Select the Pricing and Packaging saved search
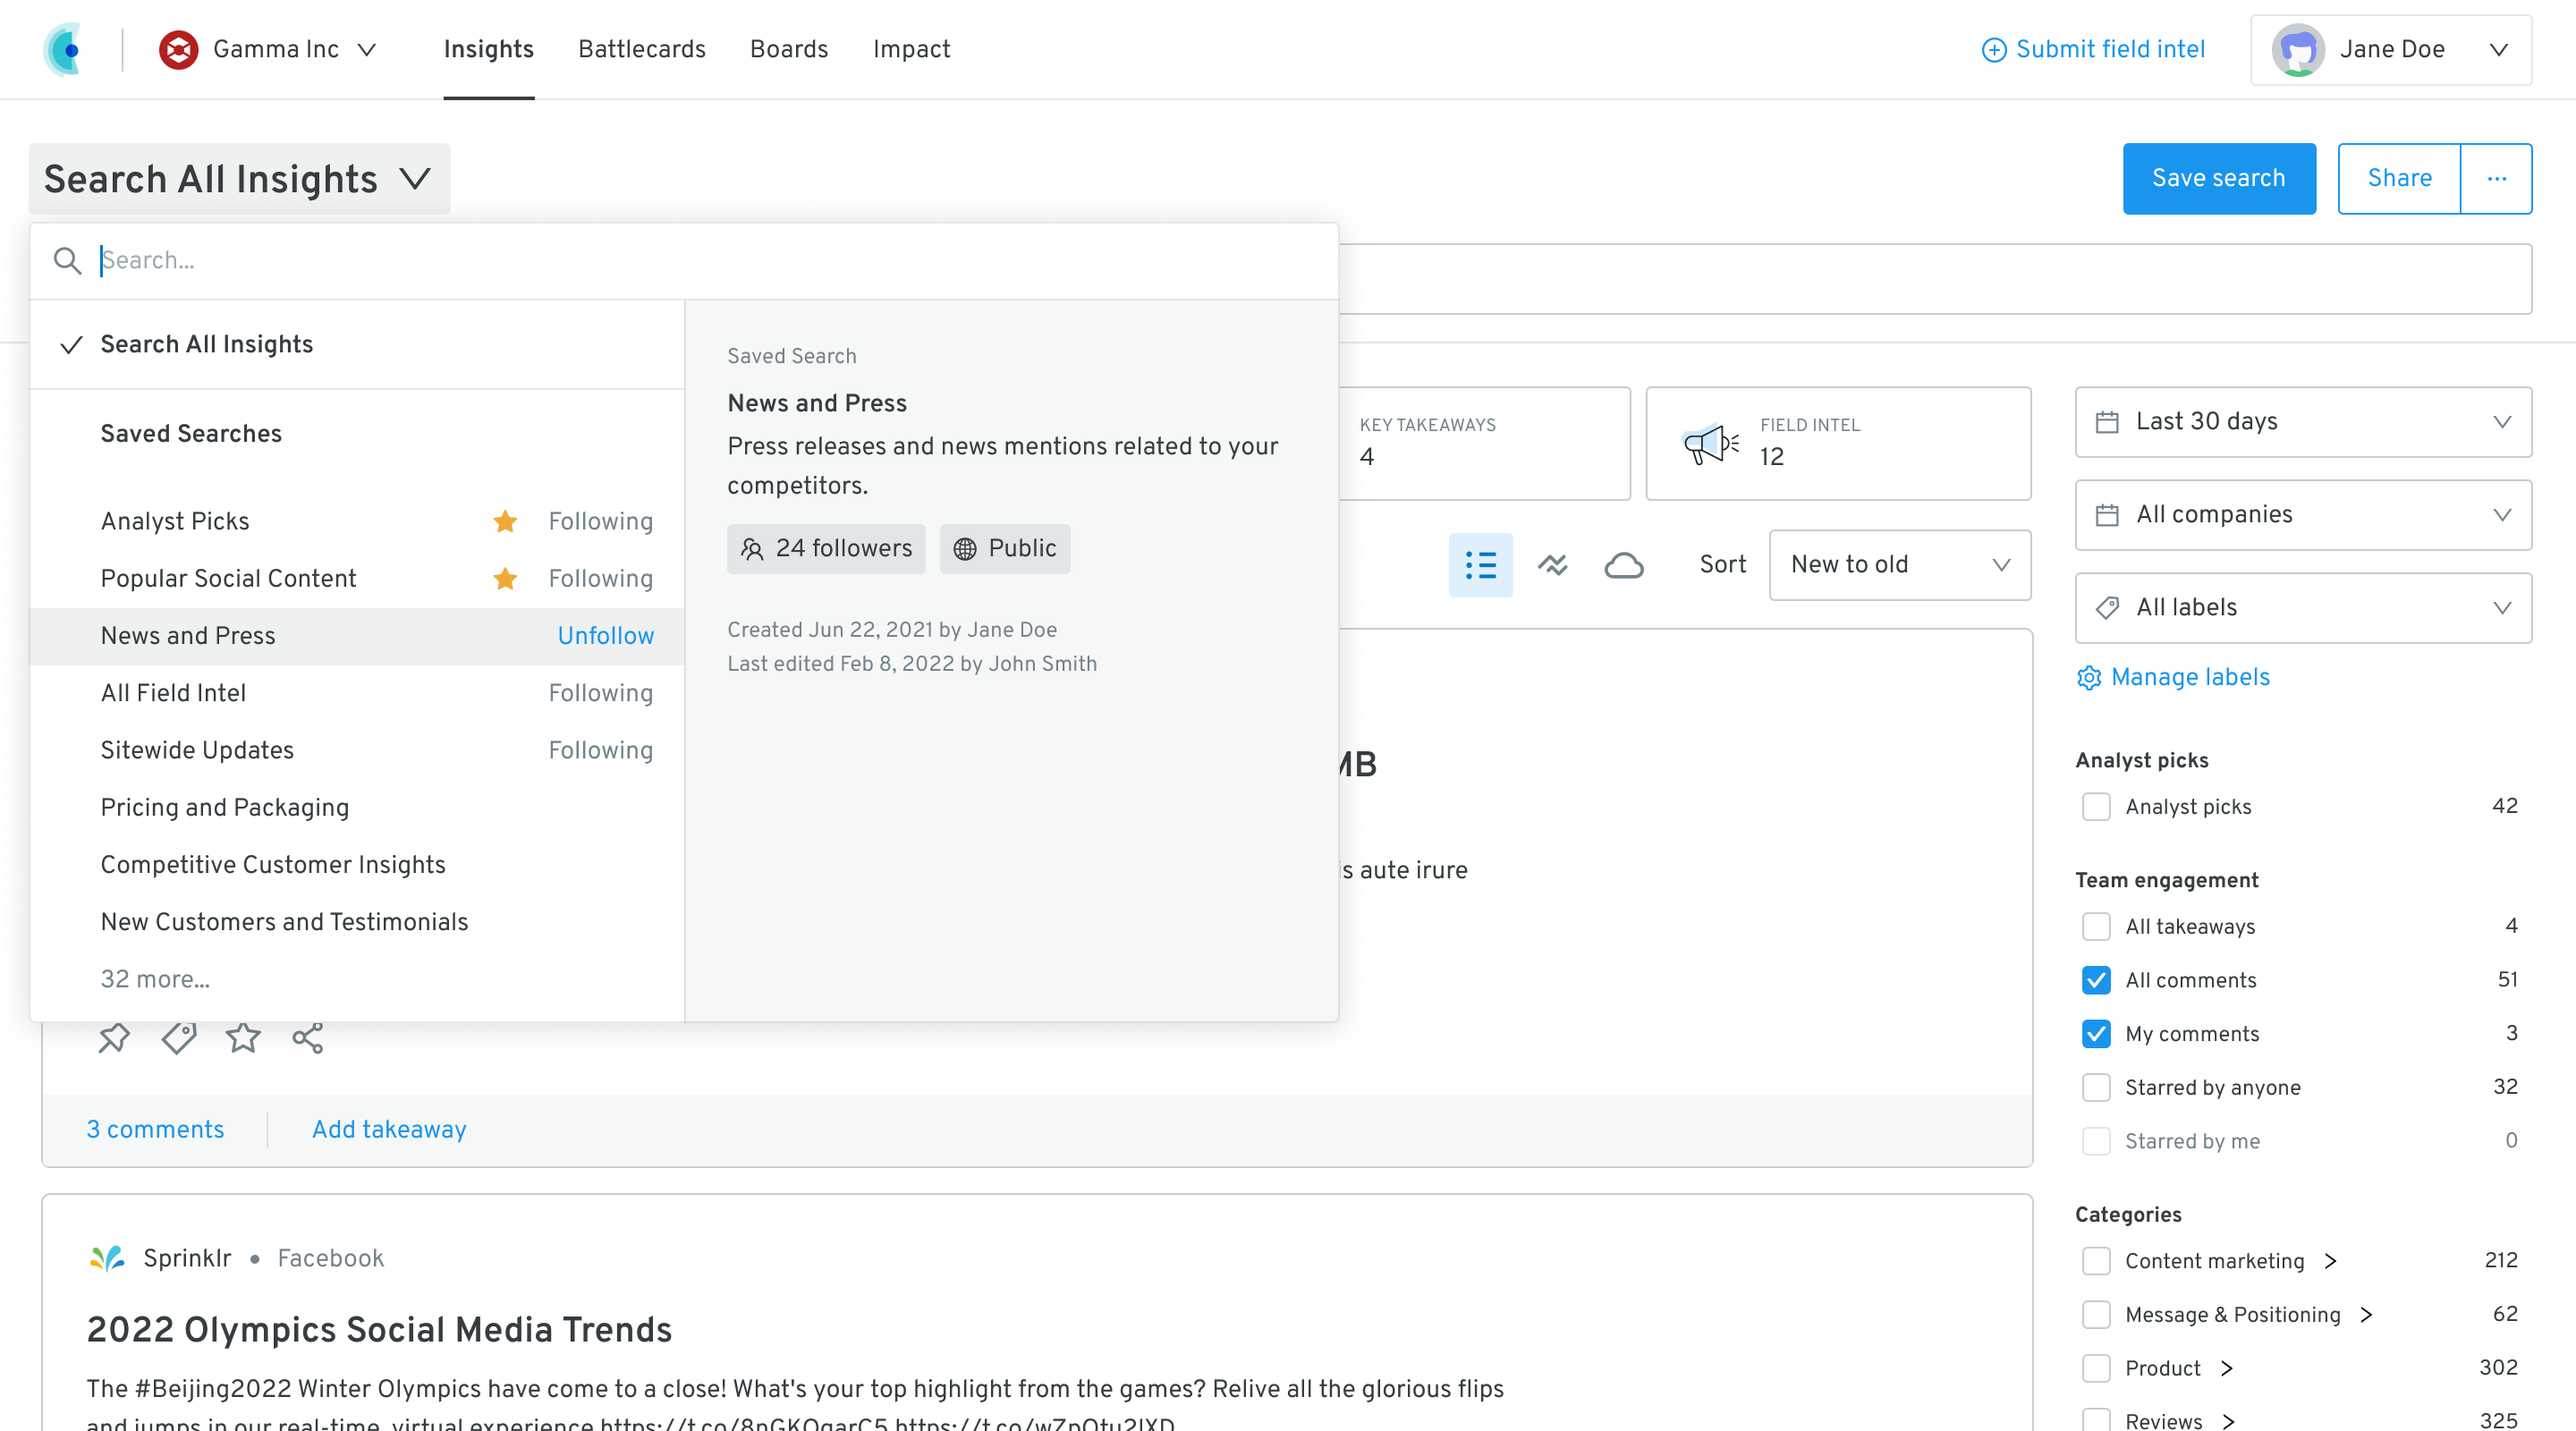 (225, 807)
